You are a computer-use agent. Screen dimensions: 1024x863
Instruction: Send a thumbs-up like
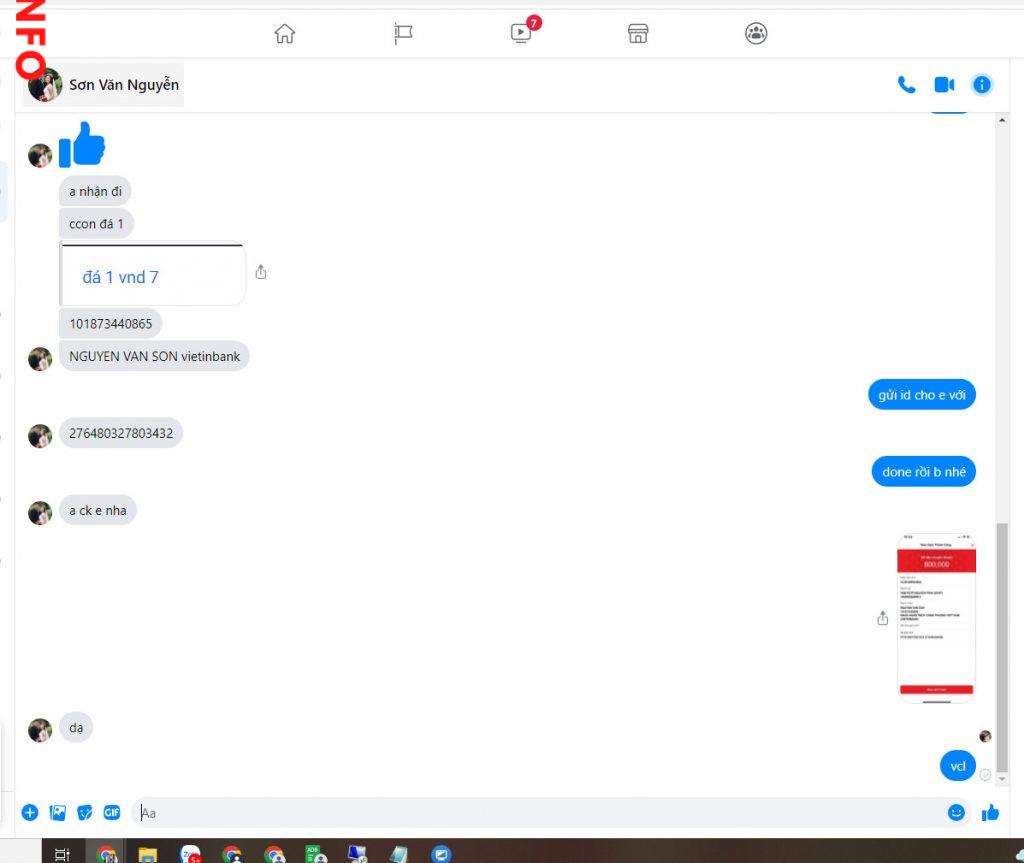(x=990, y=813)
